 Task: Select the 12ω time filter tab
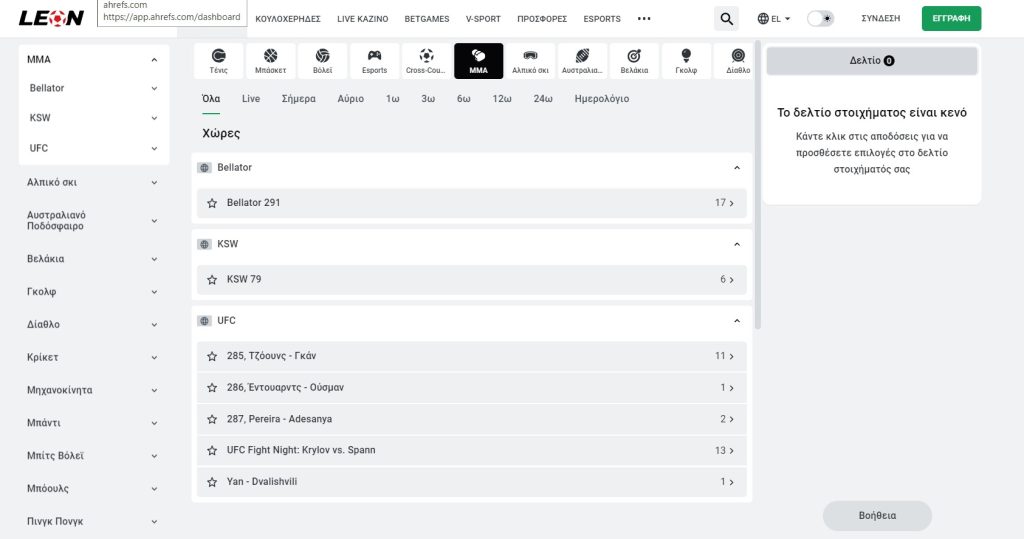pyautogui.click(x=502, y=99)
